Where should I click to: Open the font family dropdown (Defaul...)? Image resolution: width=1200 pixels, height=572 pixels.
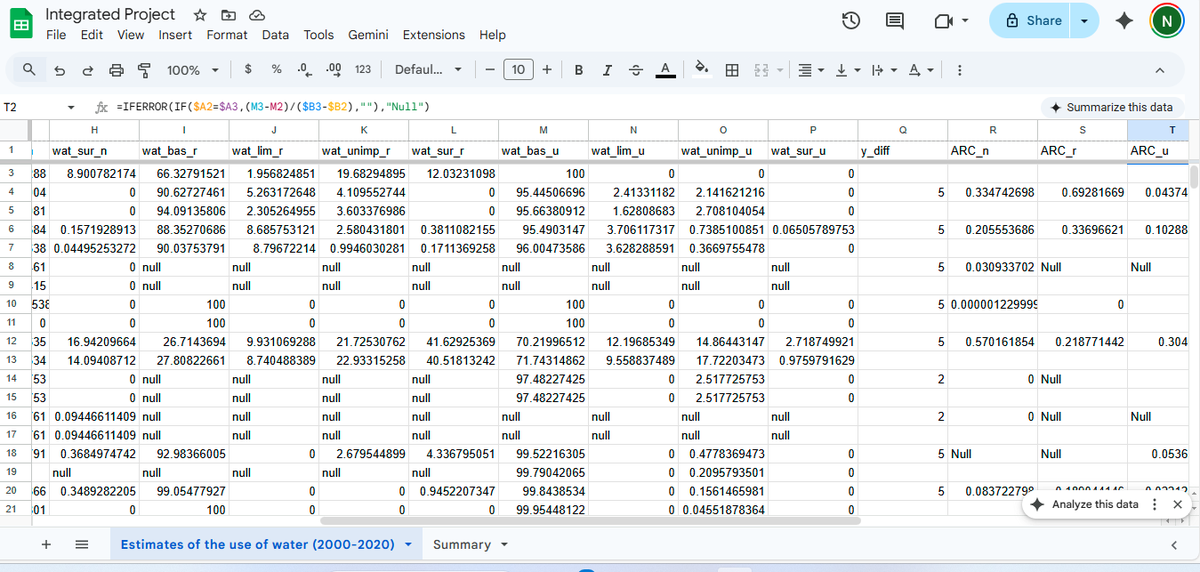428,70
